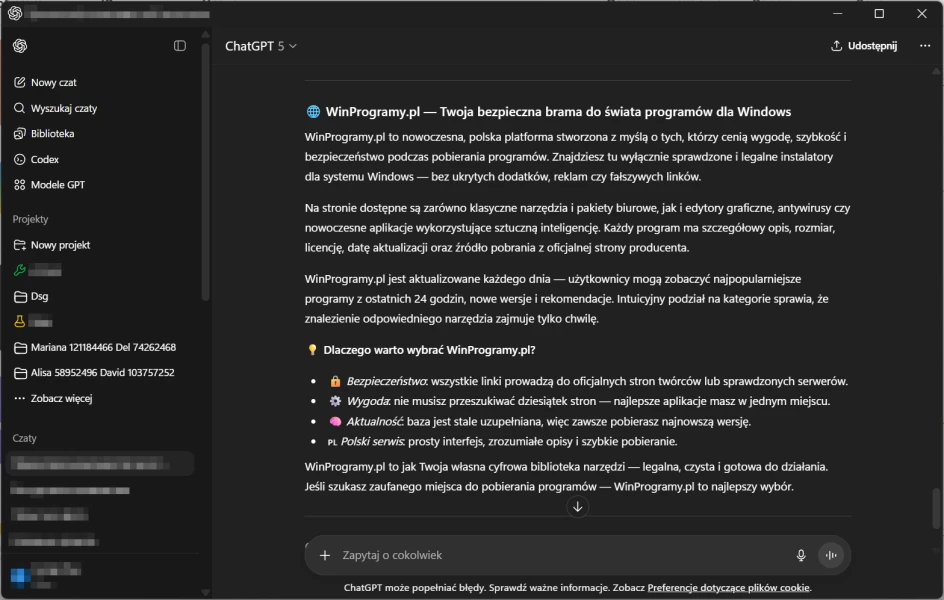Open Codex from sidebar
The width and height of the screenshot is (944, 600).
point(45,159)
